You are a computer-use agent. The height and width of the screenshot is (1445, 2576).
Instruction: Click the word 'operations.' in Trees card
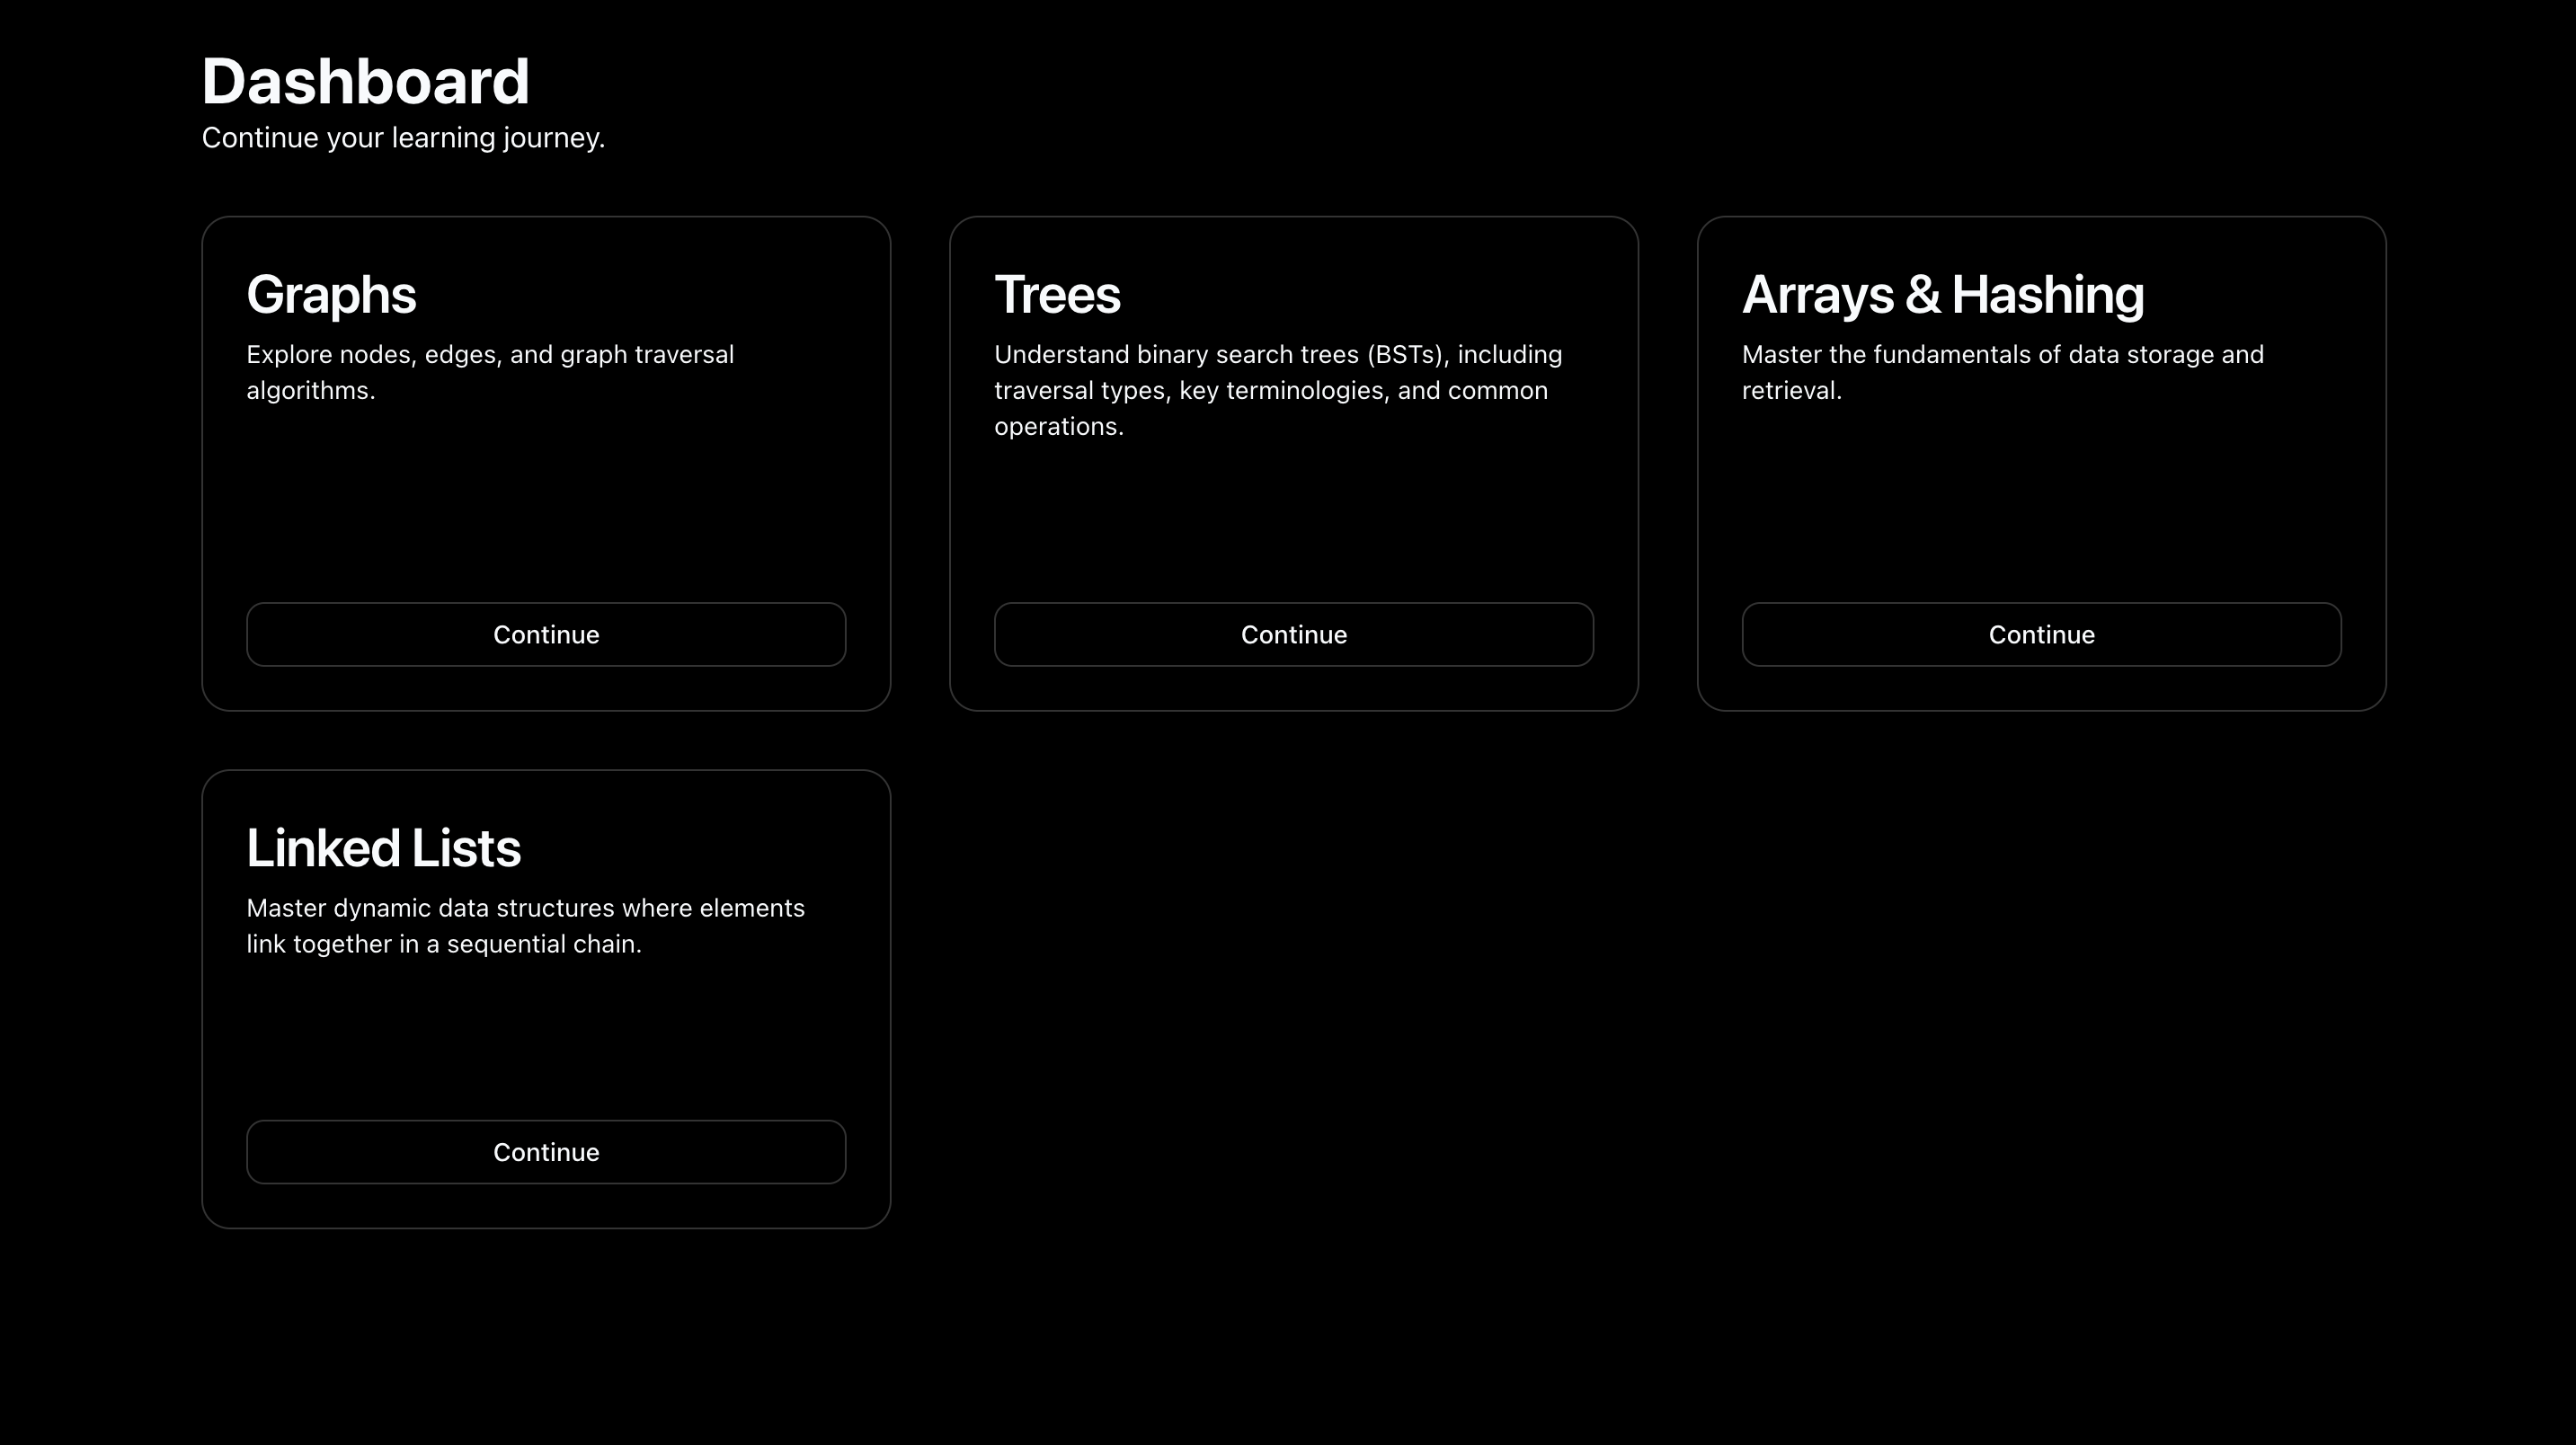coord(1058,427)
